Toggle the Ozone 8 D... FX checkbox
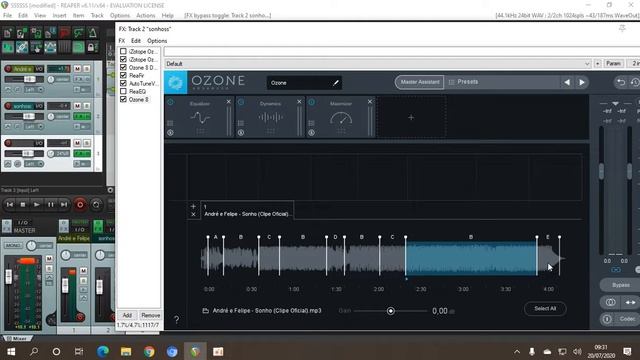Image resolution: width=640 pixels, height=360 pixels. pos(123,67)
